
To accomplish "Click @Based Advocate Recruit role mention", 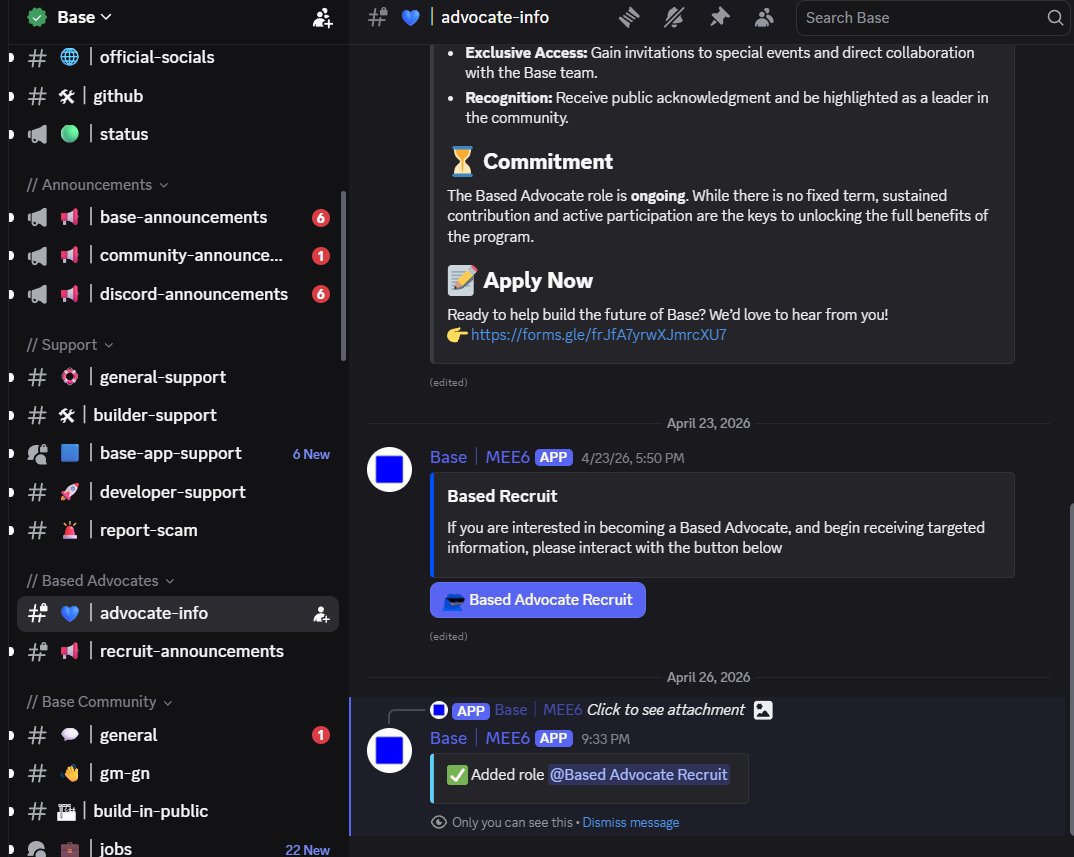I will [x=638, y=775].
